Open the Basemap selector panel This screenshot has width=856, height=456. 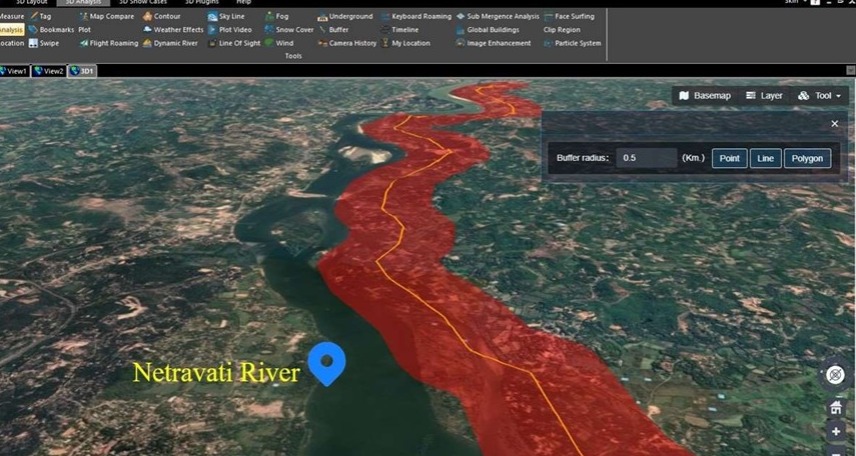[705, 96]
